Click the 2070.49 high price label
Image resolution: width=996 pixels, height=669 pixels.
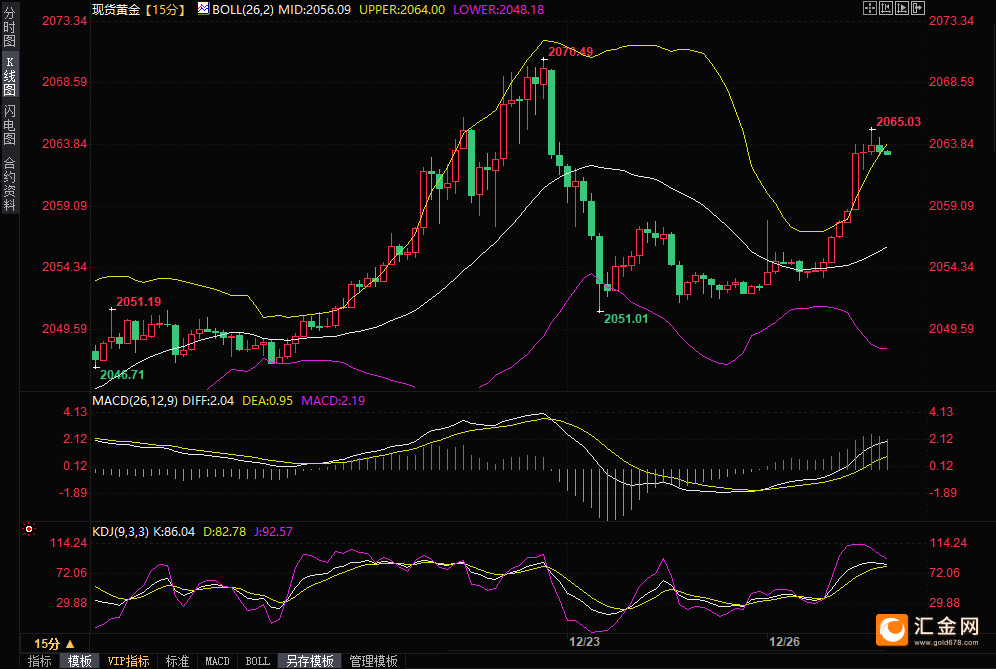pyautogui.click(x=570, y=52)
